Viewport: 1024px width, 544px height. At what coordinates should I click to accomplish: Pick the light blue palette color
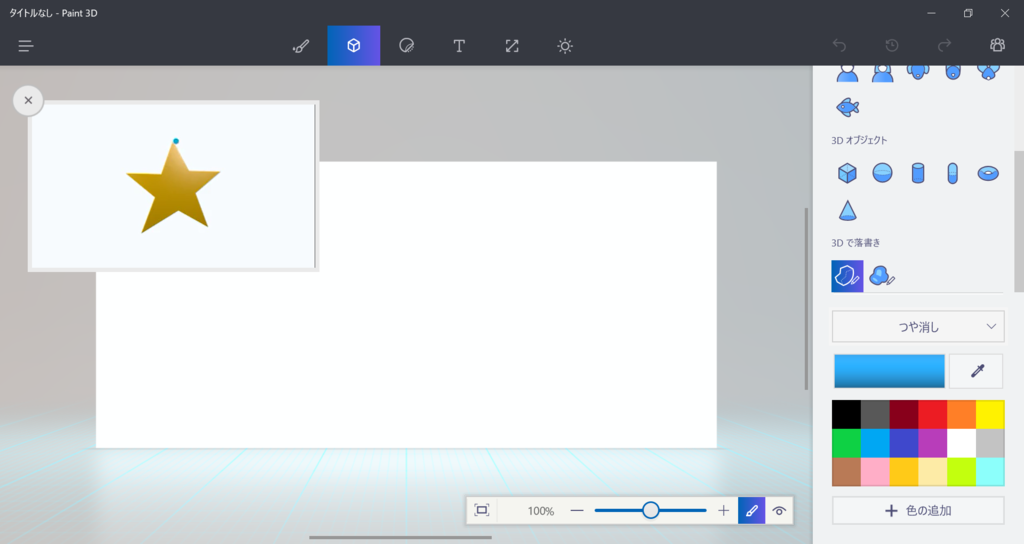(x=874, y=443)
